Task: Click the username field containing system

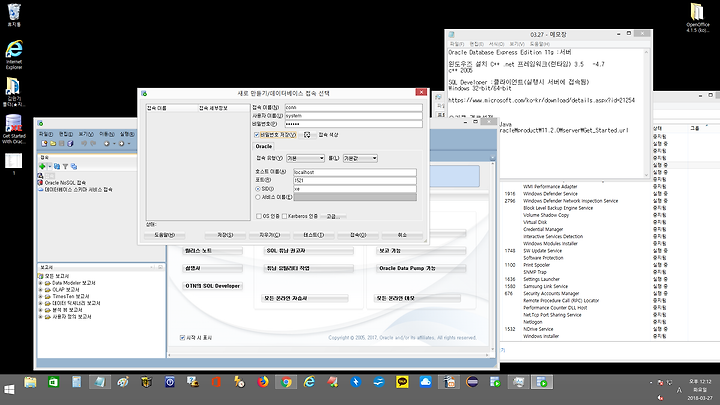Action: click(x=353, y=115)
